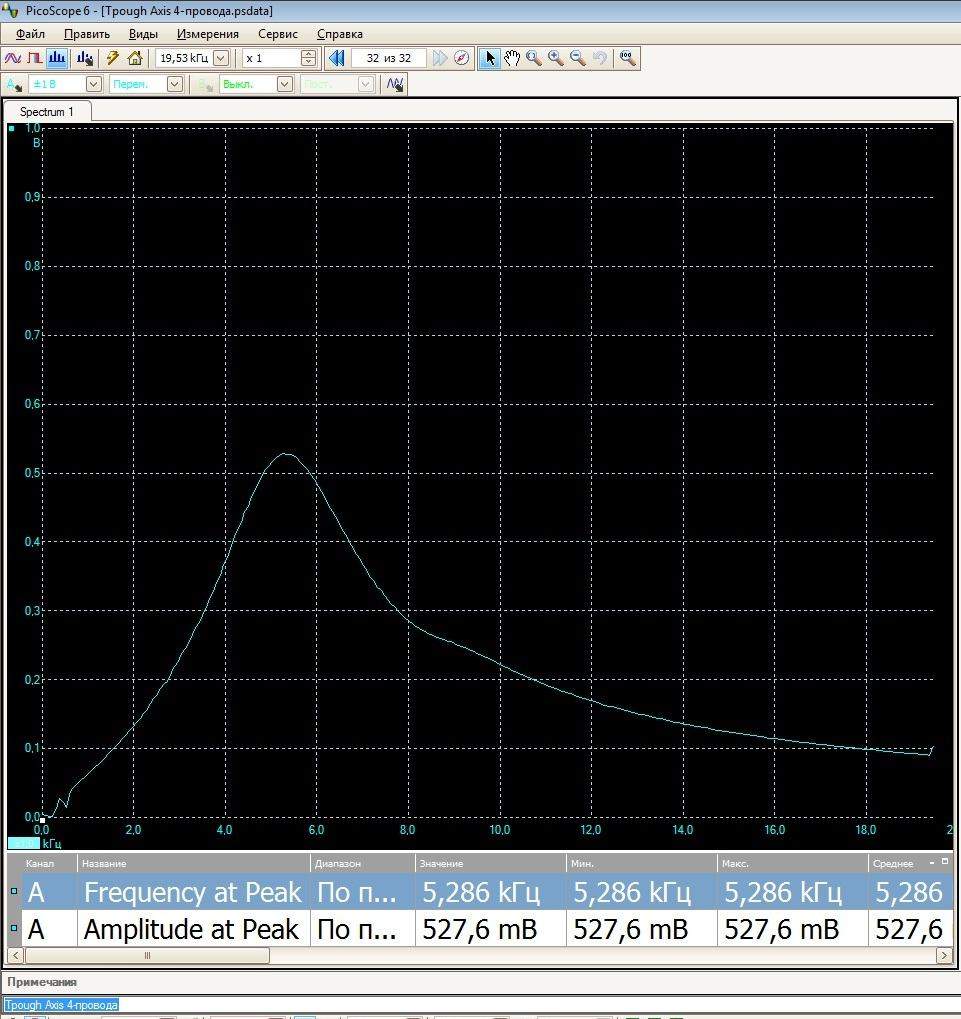This screenshot has width=961, height=1019.
Task: Go to next buffer double-arrow icon
Action: 440,58
